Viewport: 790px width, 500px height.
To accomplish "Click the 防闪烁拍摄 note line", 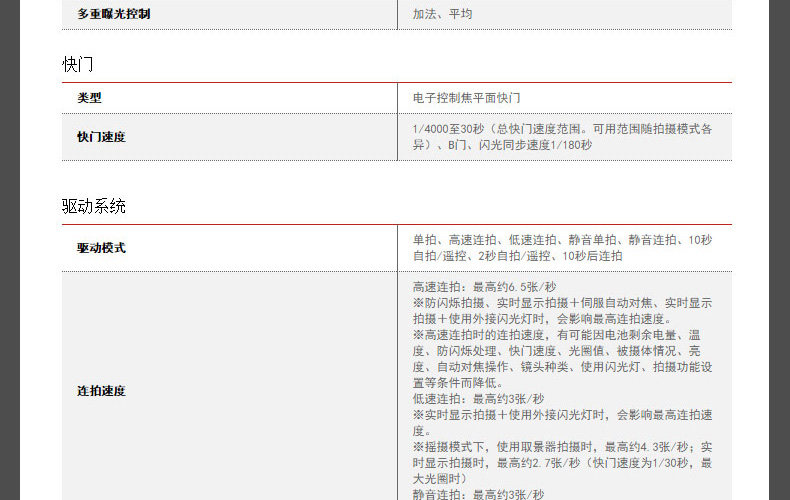I will [562, 303].
